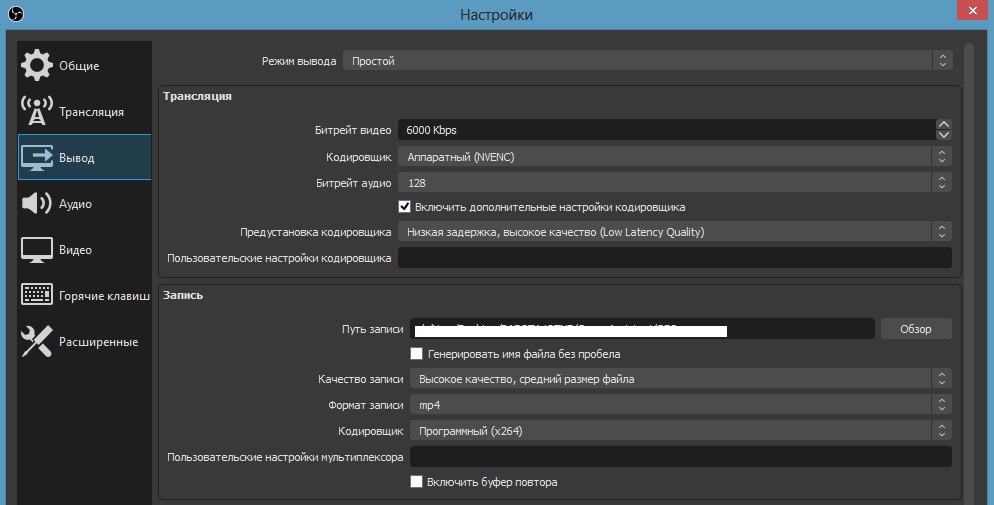Switch to the Трансляция tab
994x505 pixels.
click(x=91, y=112)
